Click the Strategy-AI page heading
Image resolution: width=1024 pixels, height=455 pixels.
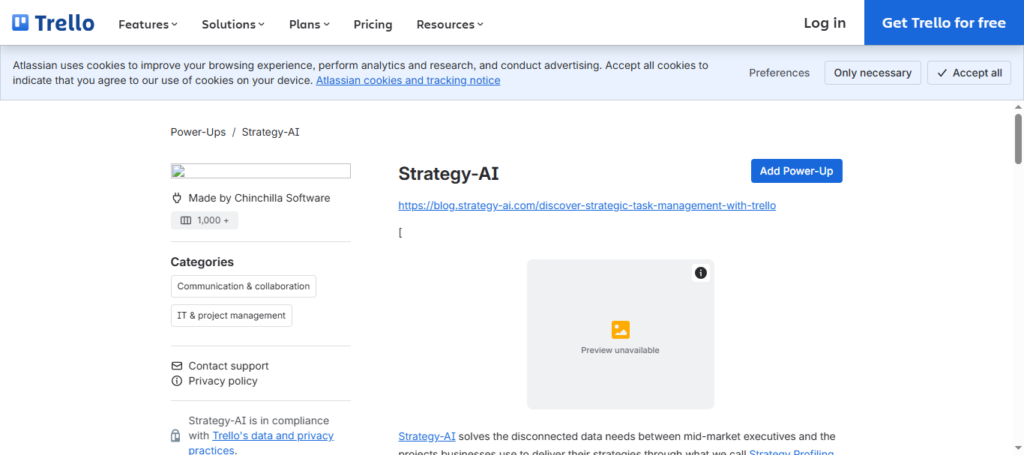point(449,174)
